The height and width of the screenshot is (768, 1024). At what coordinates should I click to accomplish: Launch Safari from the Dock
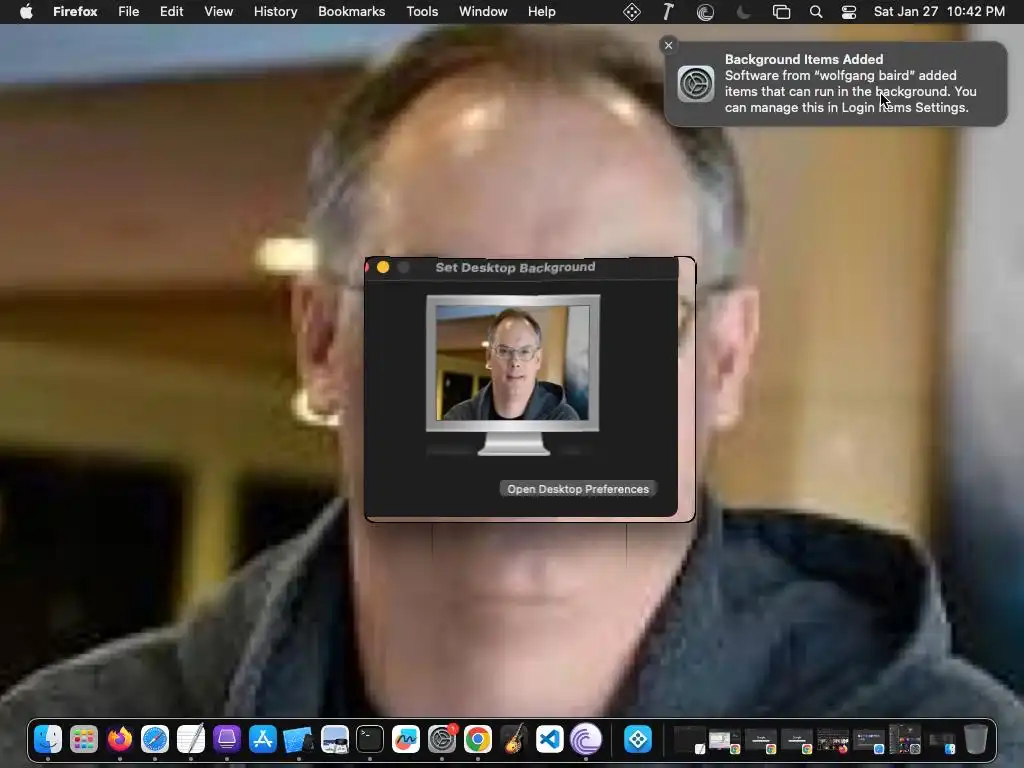(x=155, y=739)
